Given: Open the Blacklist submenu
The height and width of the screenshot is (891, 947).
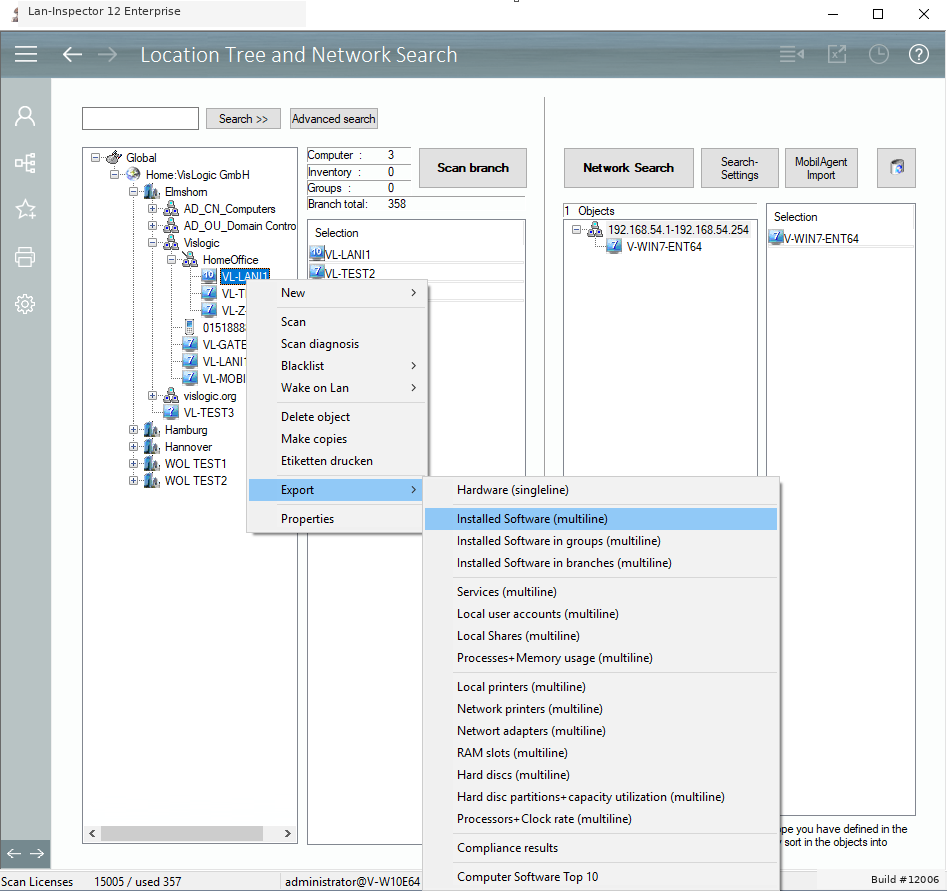Looking at the screenshot, I should [336, 365].
